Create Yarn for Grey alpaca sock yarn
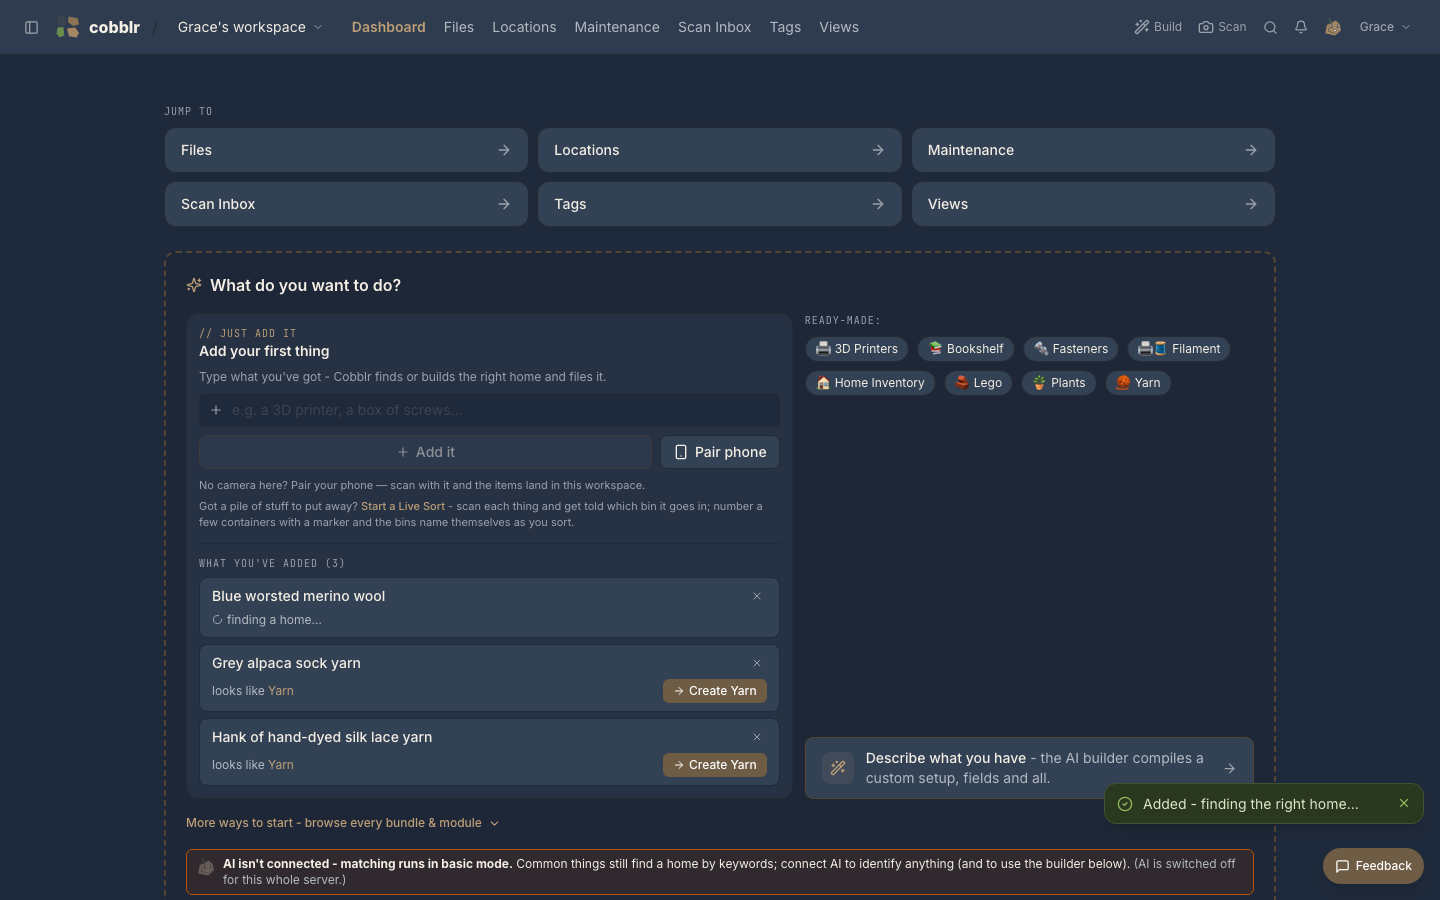This screenshot has width=1440, height=900. click(715, 691)
